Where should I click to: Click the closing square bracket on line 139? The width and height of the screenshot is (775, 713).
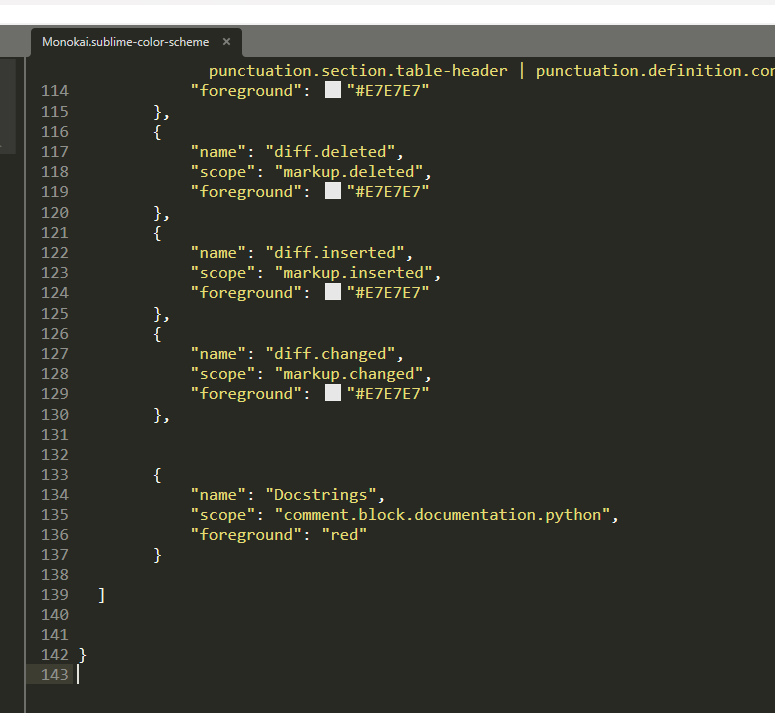pos(102,595)
